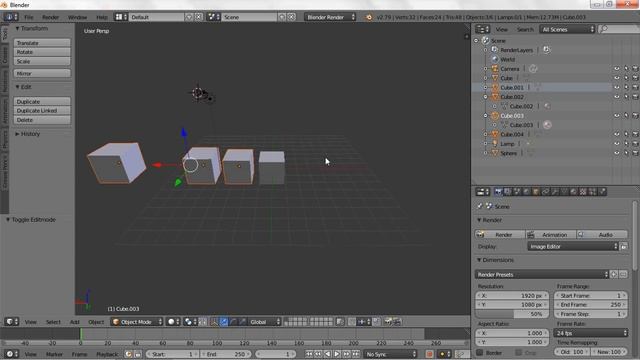Screen dimensions: 640x360
Task: Expand the Cube.004 tree node
Action: (x=485, y=134)
